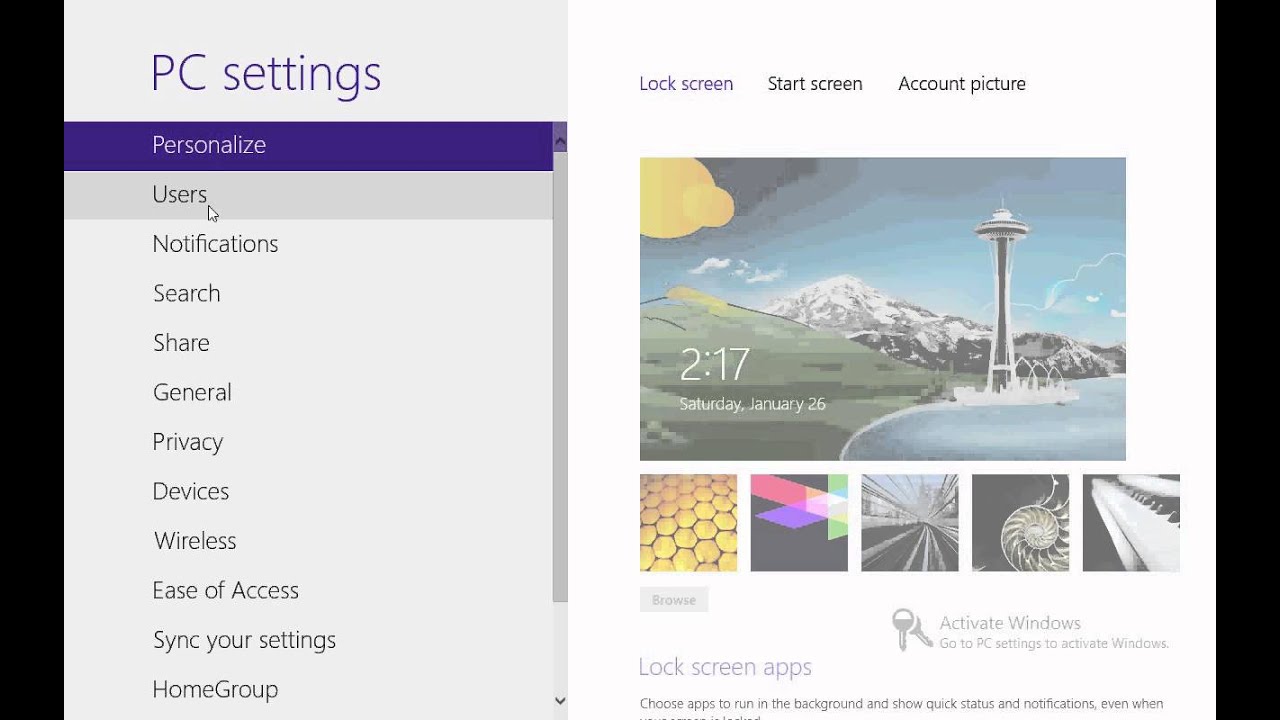1280x720 pixels.
Task: Select the Lock screen tab
Action: click(x=686, y=84)
